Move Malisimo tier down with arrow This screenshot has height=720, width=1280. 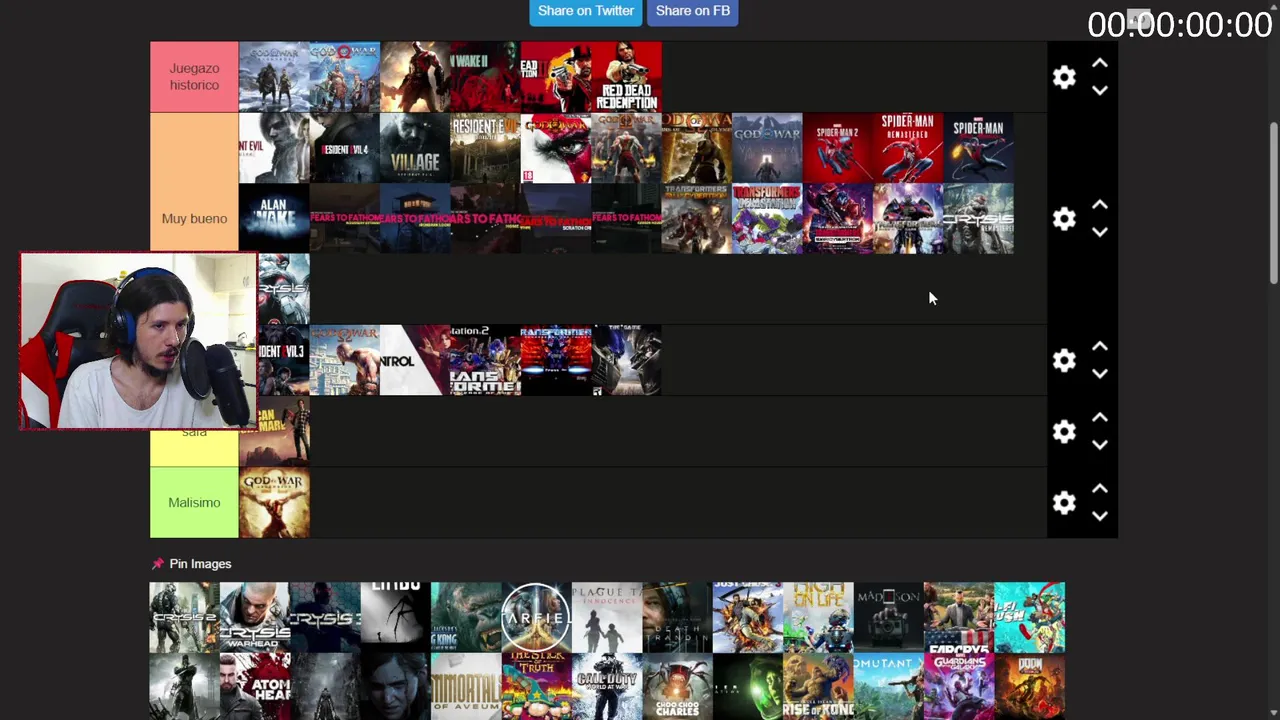point(1100,516)
